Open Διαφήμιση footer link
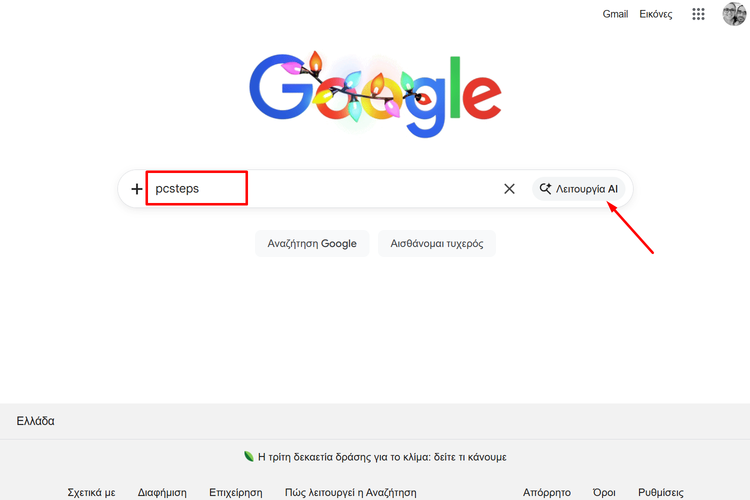The width and height of the screenshot is (750, 500). click(x=162, y=492)
